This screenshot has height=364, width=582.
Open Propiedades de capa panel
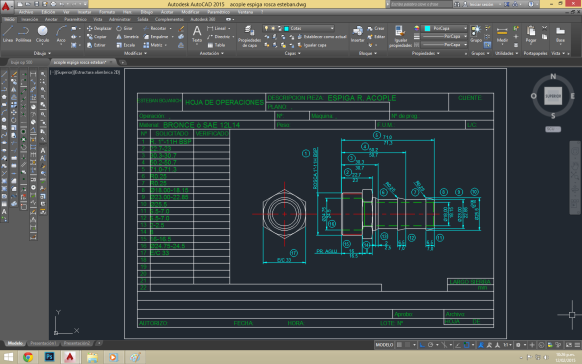249,36
